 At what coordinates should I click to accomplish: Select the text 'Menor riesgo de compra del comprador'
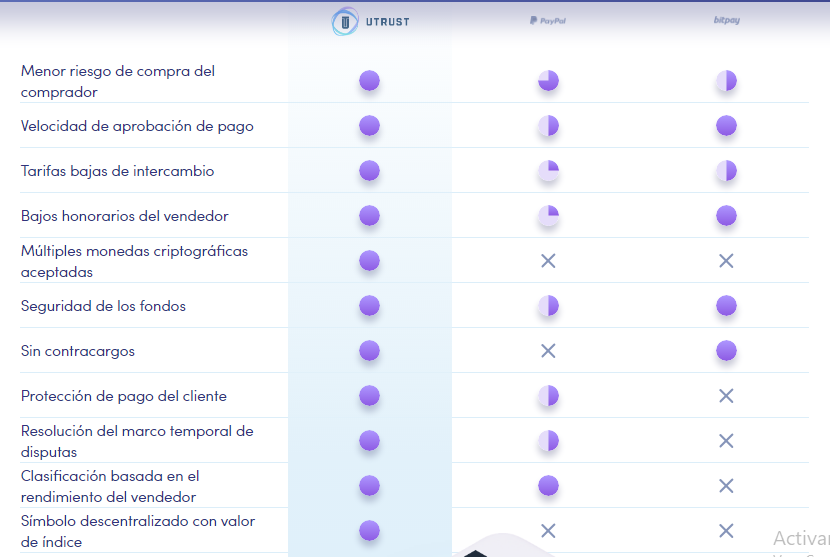pos(118,81)
